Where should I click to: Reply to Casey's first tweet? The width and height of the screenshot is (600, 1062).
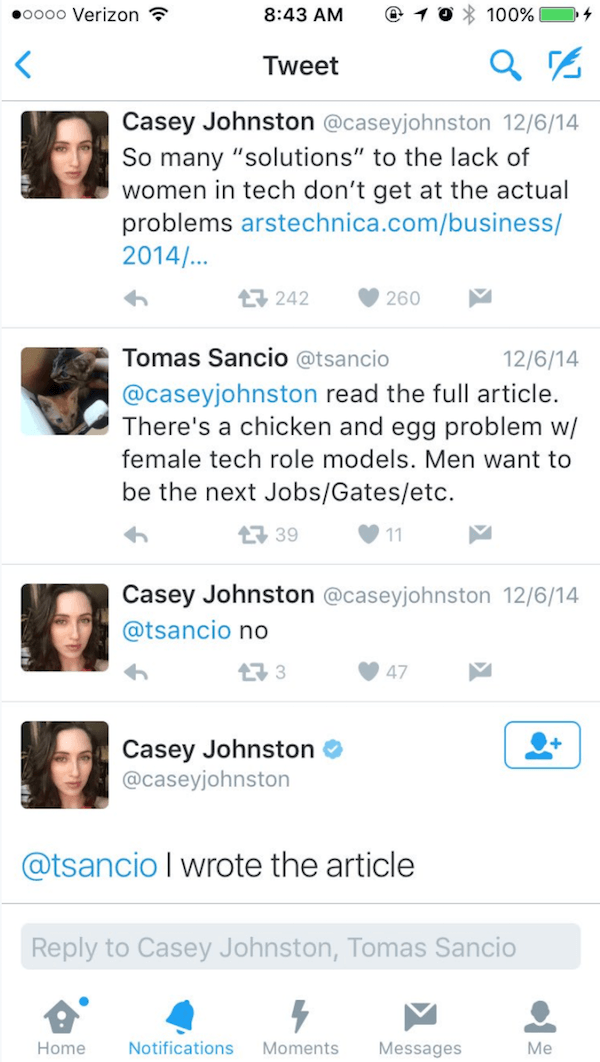tap(136, 298)
